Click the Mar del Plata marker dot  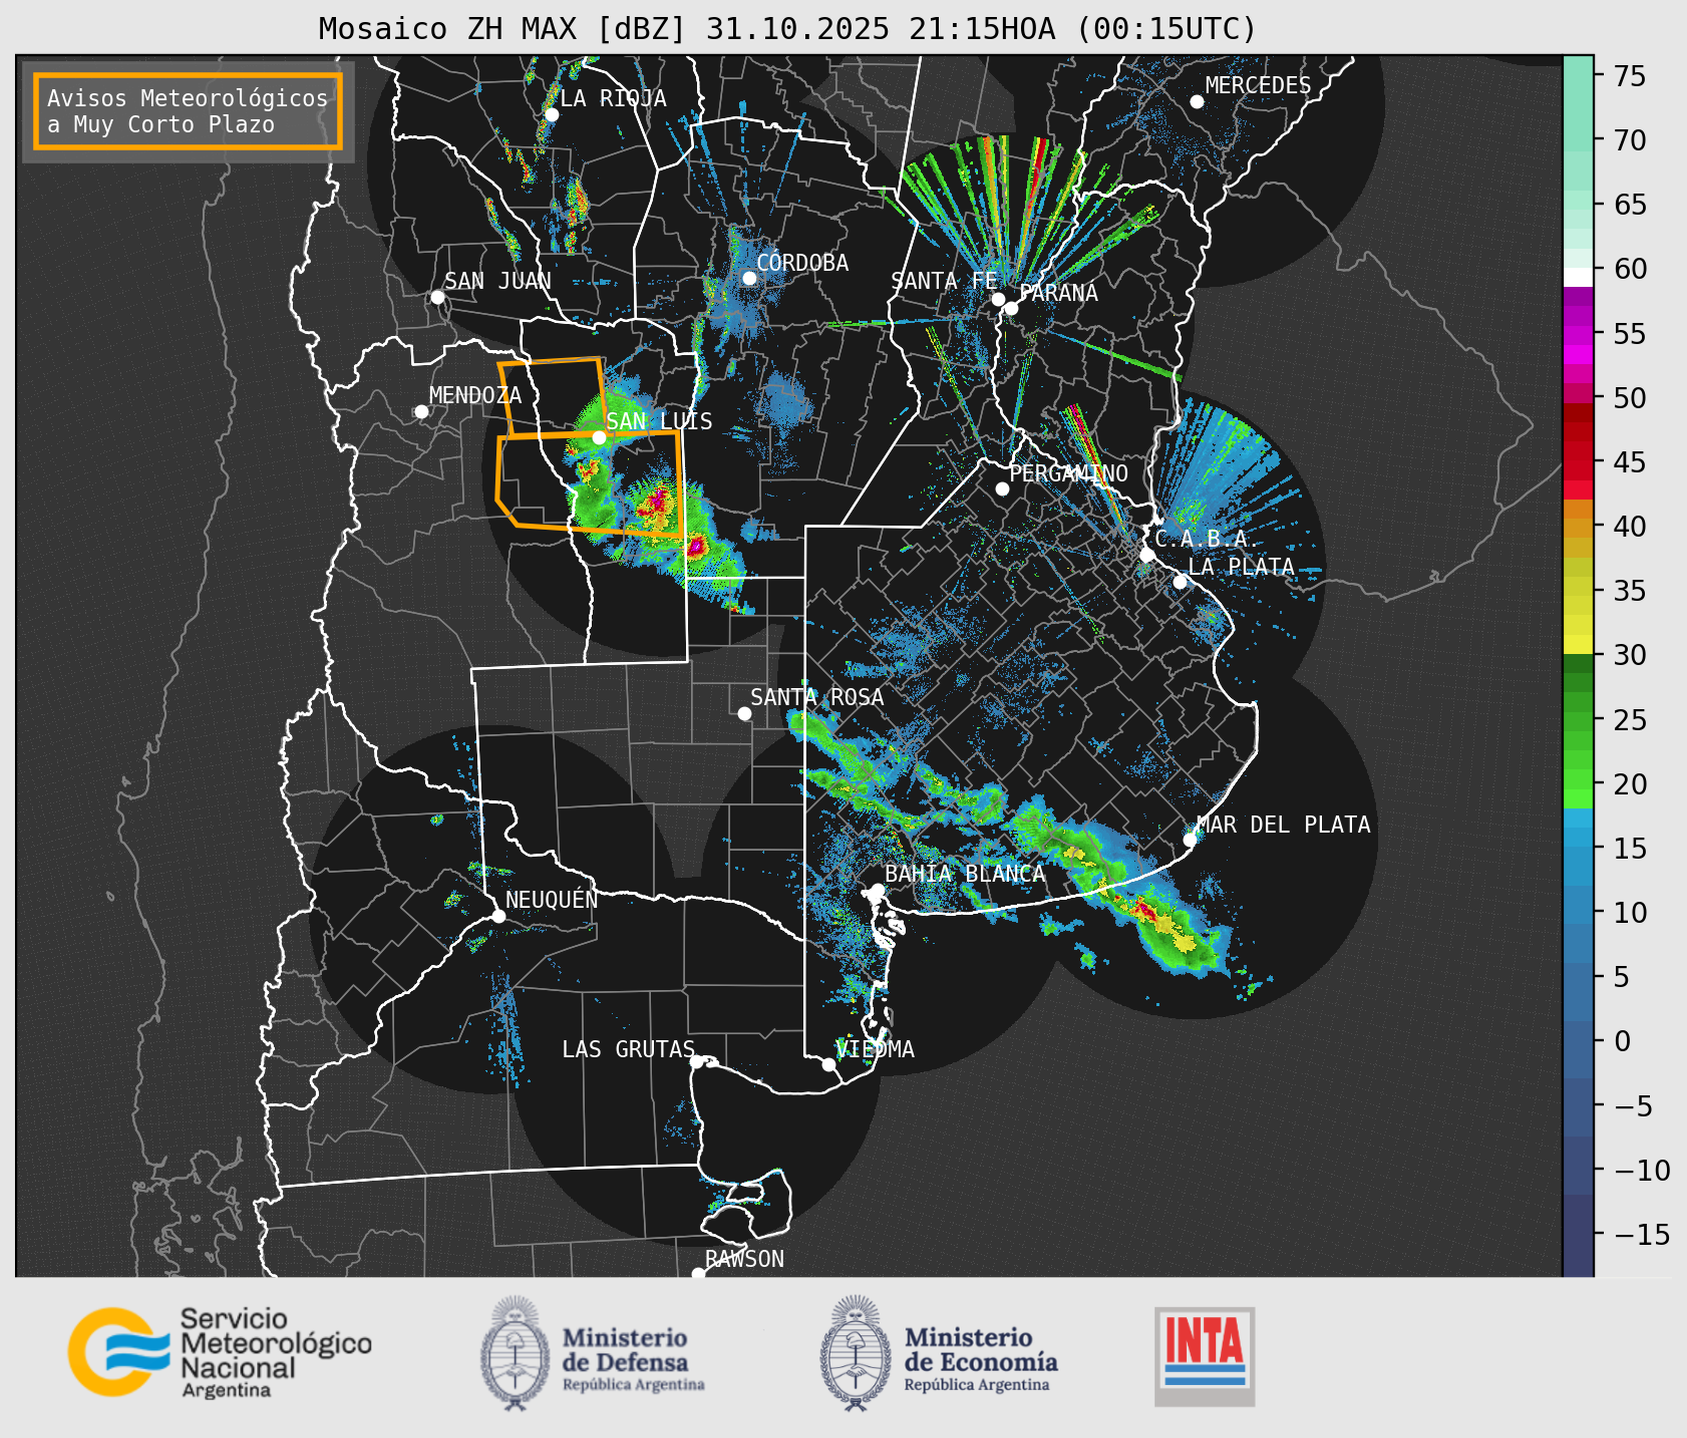[1190, 839]
